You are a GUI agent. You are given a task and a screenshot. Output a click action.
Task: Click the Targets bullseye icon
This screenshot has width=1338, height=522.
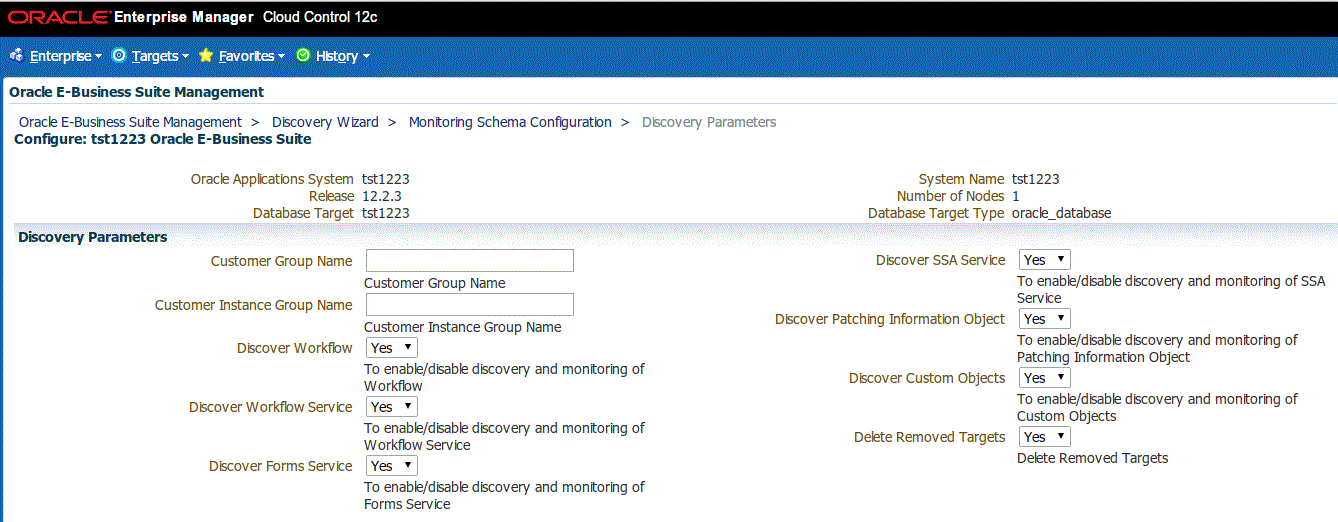click(x=119, y=56)
